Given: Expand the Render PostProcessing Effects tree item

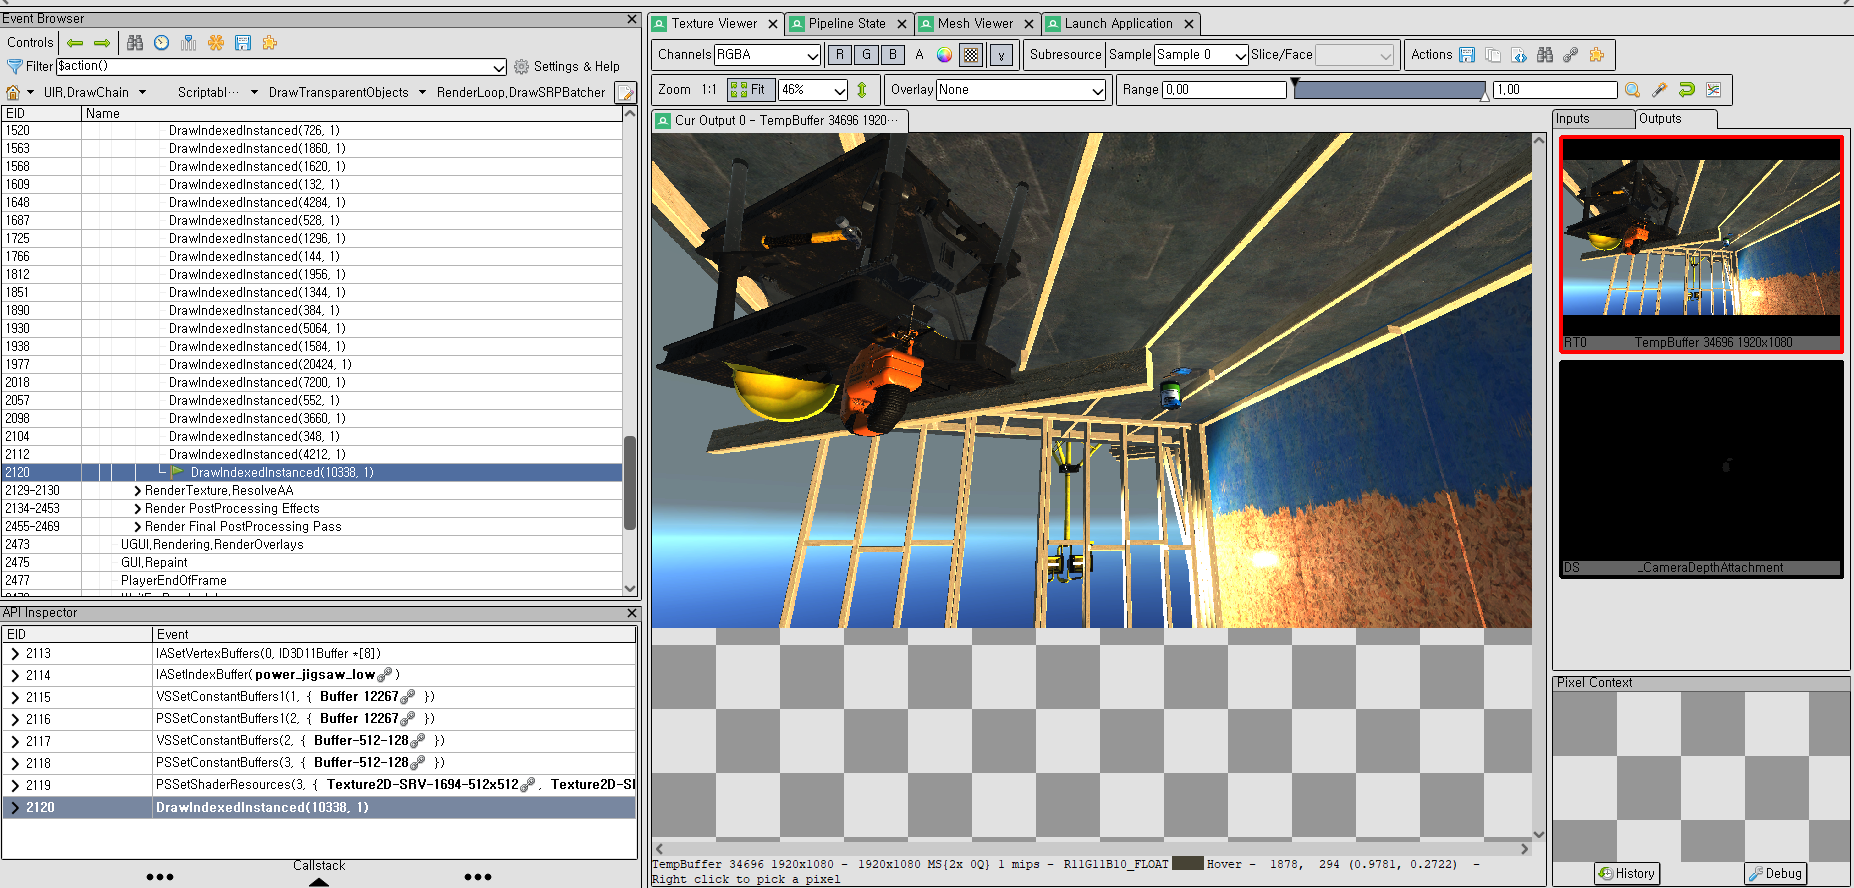Looking at the screenshot, I should (x=137, y=509).
